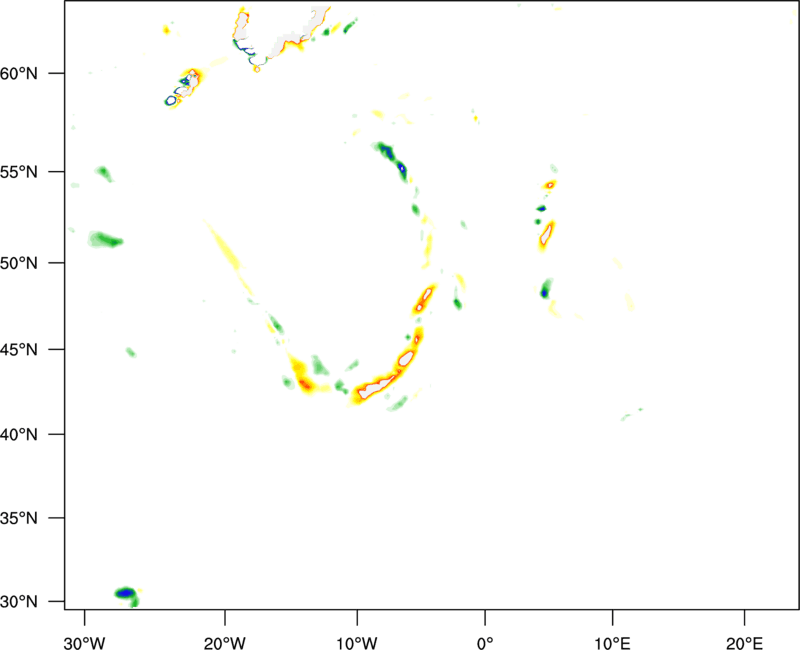
Task: Click the 45°N latitude label
Action: click(19, 349)
